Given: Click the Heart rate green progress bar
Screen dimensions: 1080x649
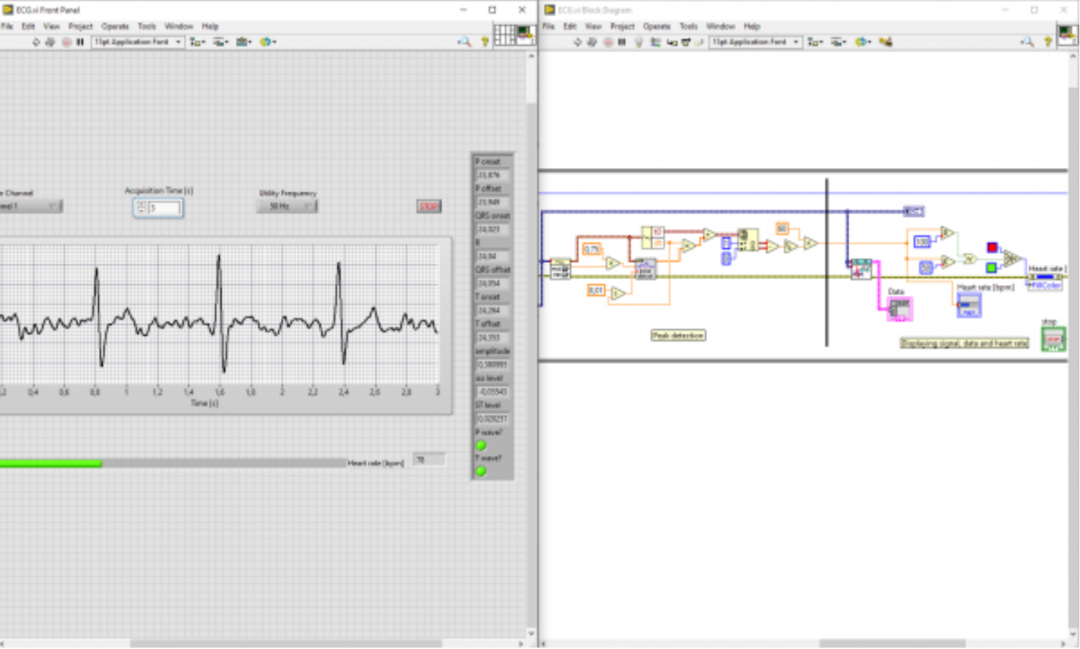Looking at the screenshot, I should point(172,464).
